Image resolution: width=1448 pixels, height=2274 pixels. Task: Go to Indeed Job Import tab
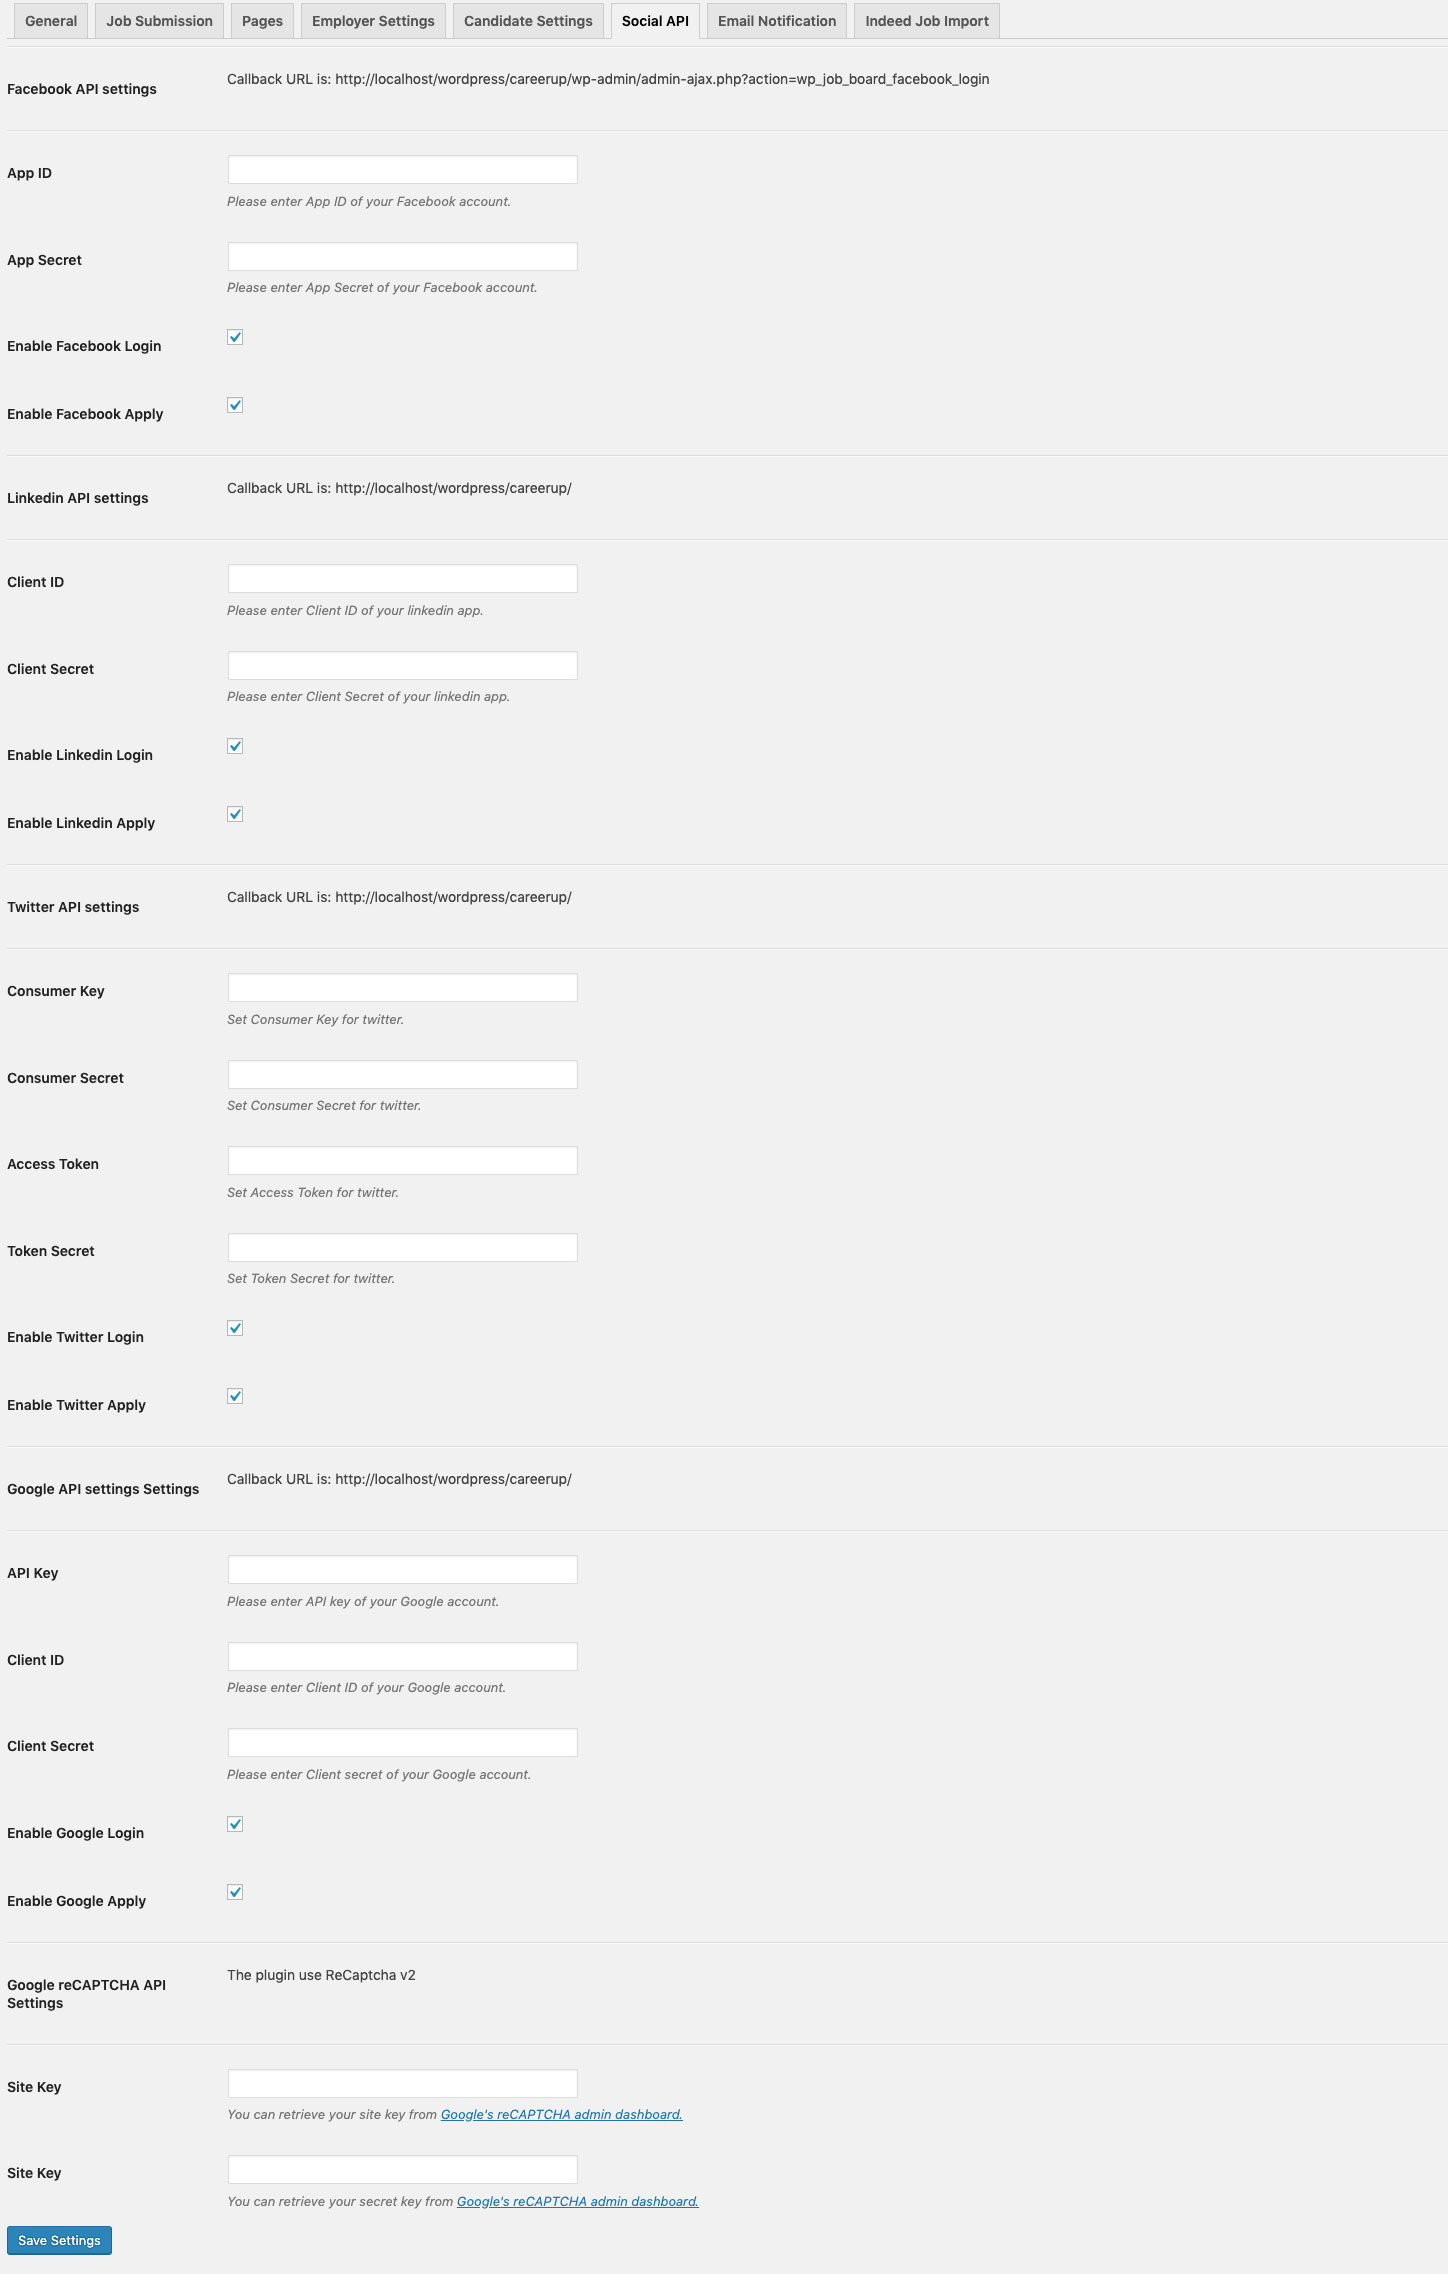pos(927,21)
